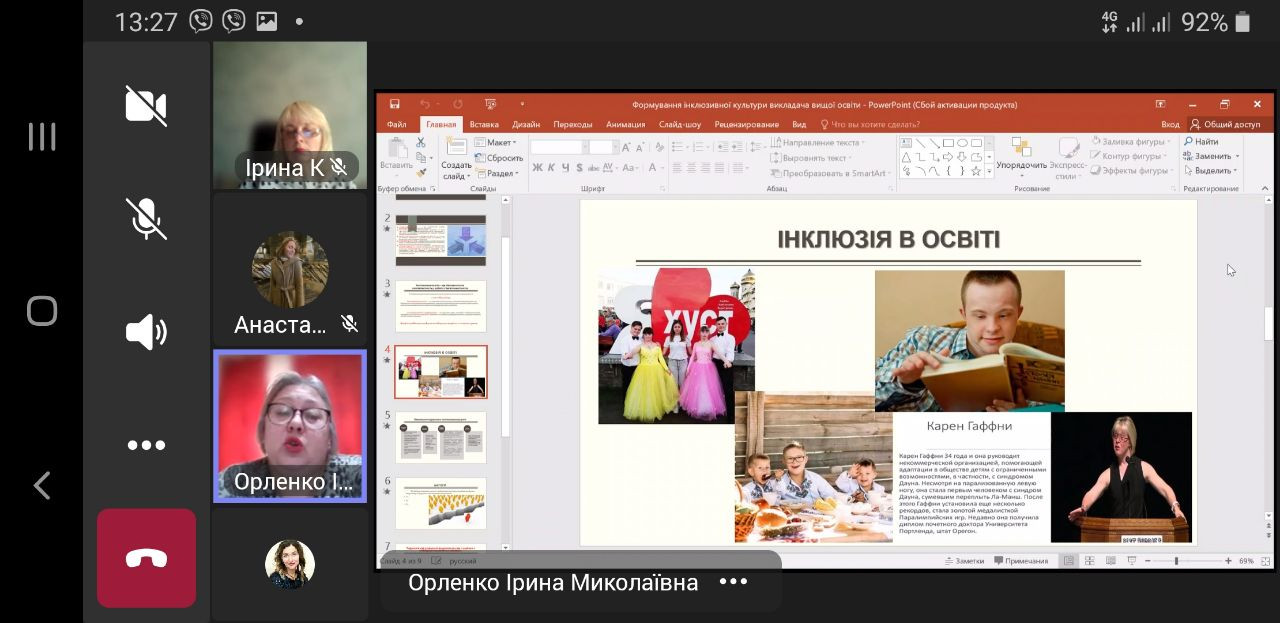Switch to the Дизайн ribbon tab

coord(526,124)
